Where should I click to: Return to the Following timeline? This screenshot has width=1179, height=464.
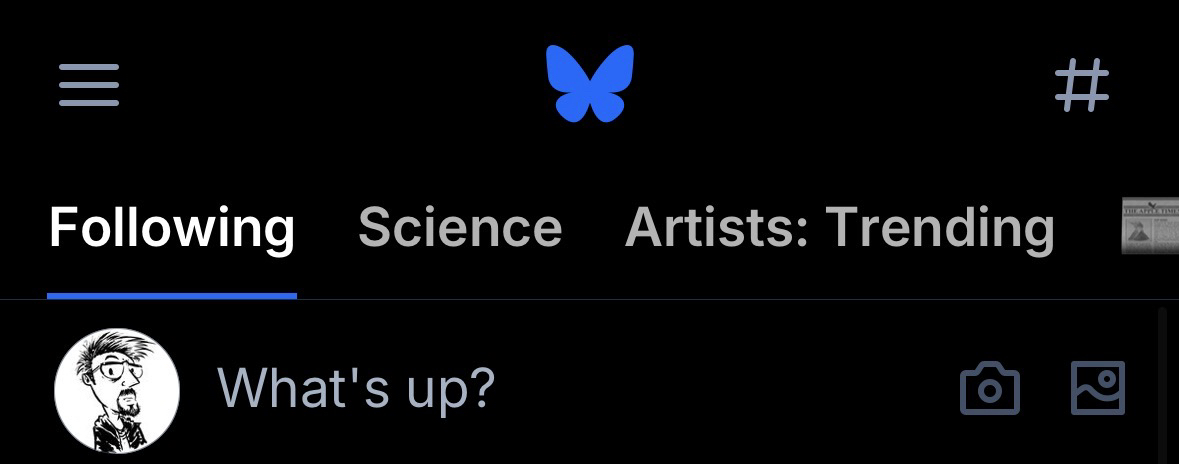(x=172, y=228)
